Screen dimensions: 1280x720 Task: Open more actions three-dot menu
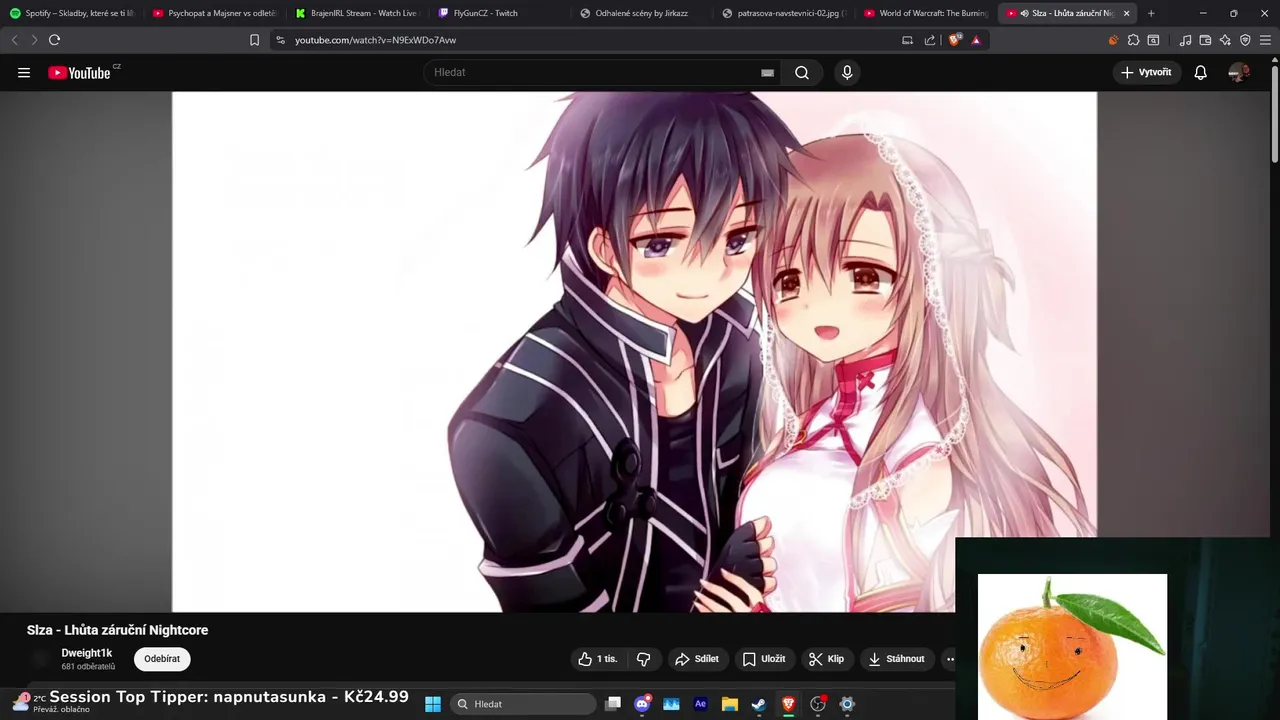tap(949, 659)
